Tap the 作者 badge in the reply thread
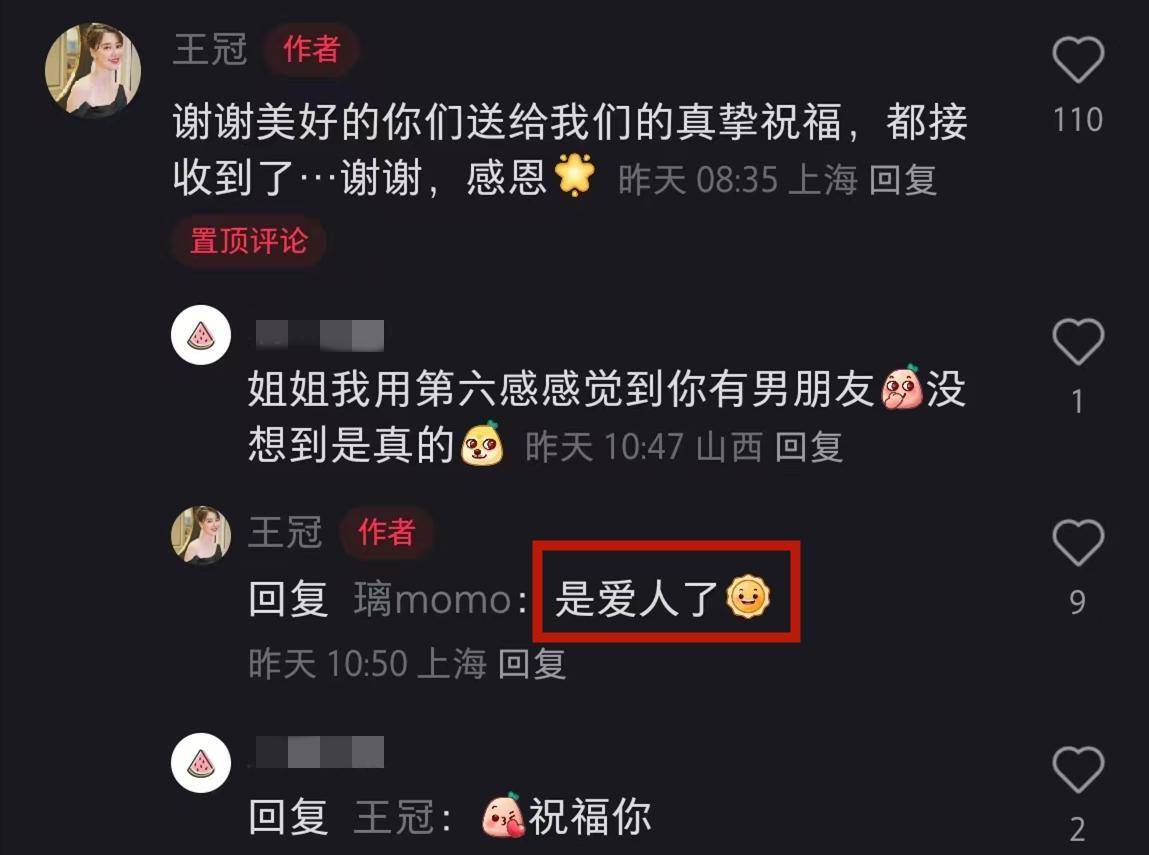The height and width of the screenshot is (855, 1149). point(386,532)
